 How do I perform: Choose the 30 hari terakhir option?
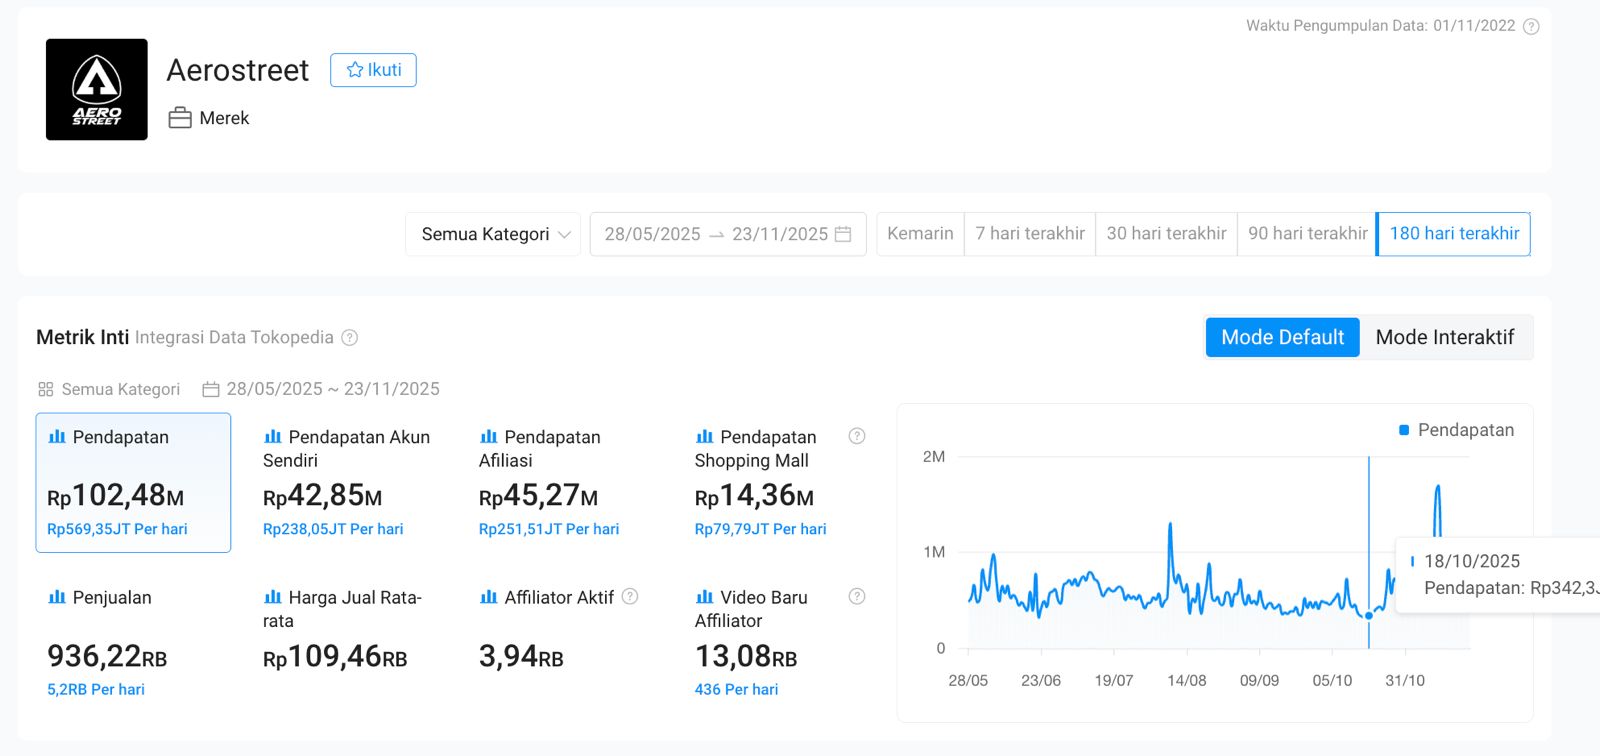pyautogui.click(x=1166, y=234)
